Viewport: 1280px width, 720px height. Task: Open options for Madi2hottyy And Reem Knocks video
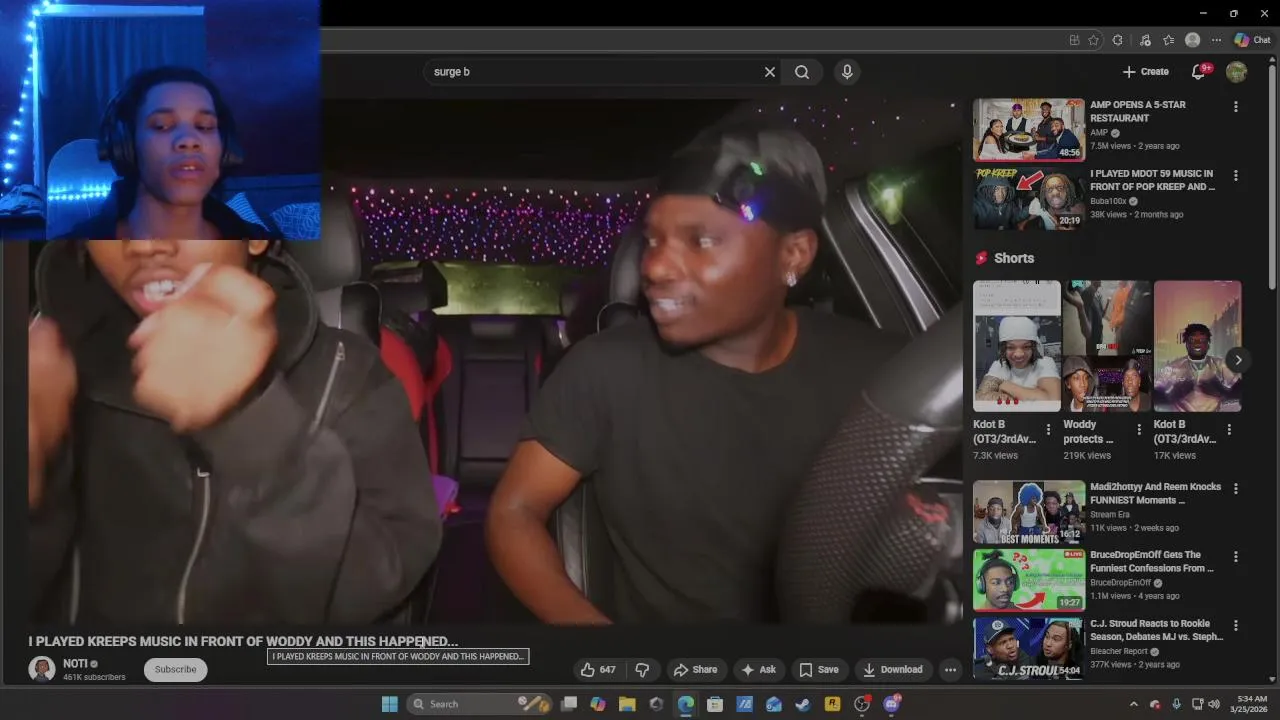pyautogui.click(x=1236, y=489)
